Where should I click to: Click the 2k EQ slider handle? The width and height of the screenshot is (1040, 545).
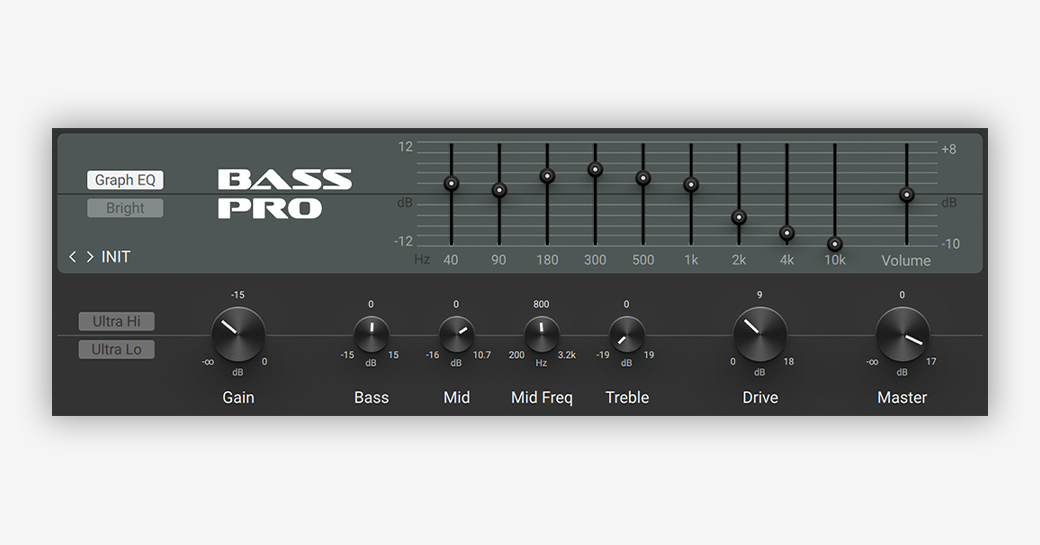(x=739, y=217)
